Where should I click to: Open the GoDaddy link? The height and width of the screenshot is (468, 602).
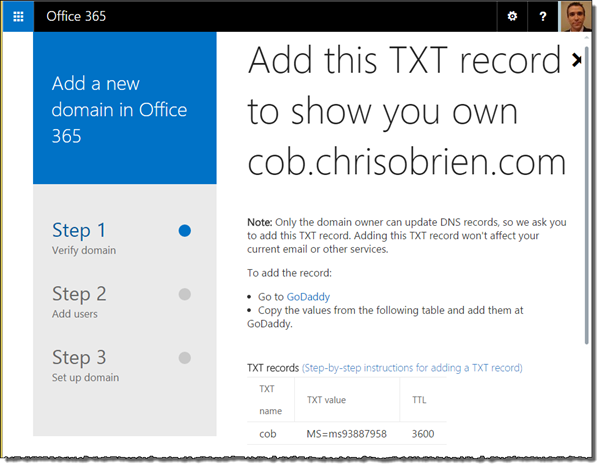(x=308, y=297)
